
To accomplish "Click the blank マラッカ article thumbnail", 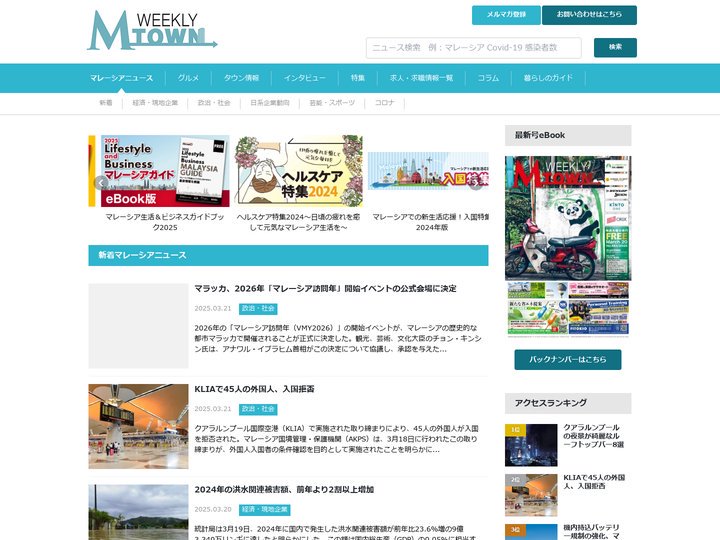I will point(138,326).
